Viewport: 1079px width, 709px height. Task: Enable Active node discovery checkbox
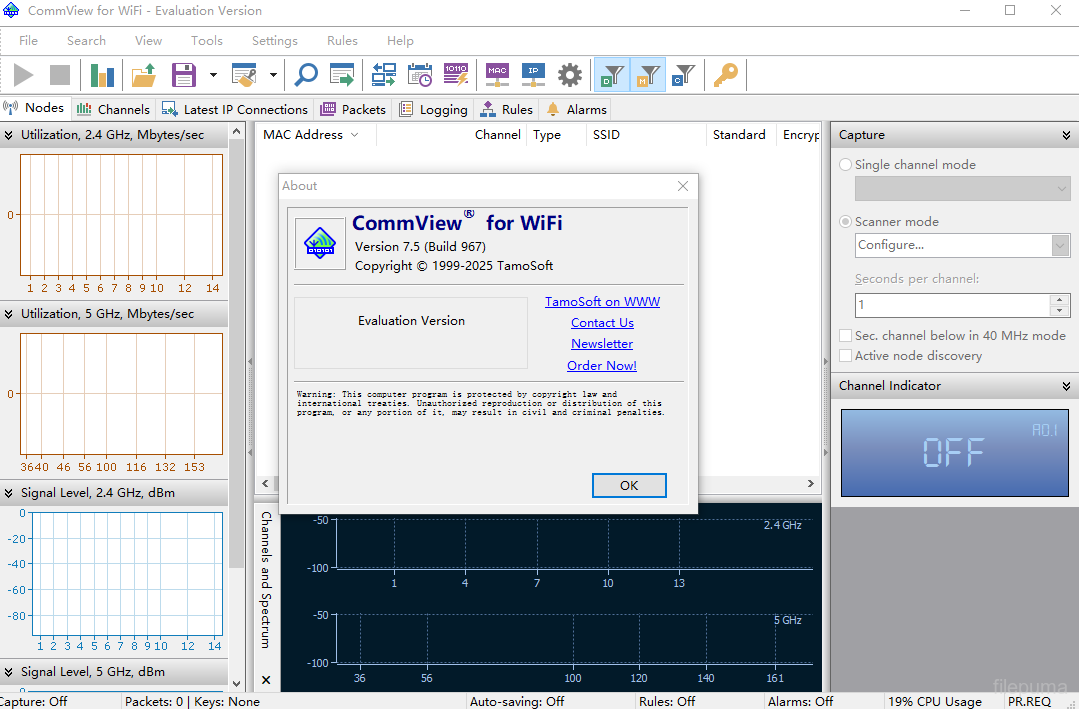point(846,356)
